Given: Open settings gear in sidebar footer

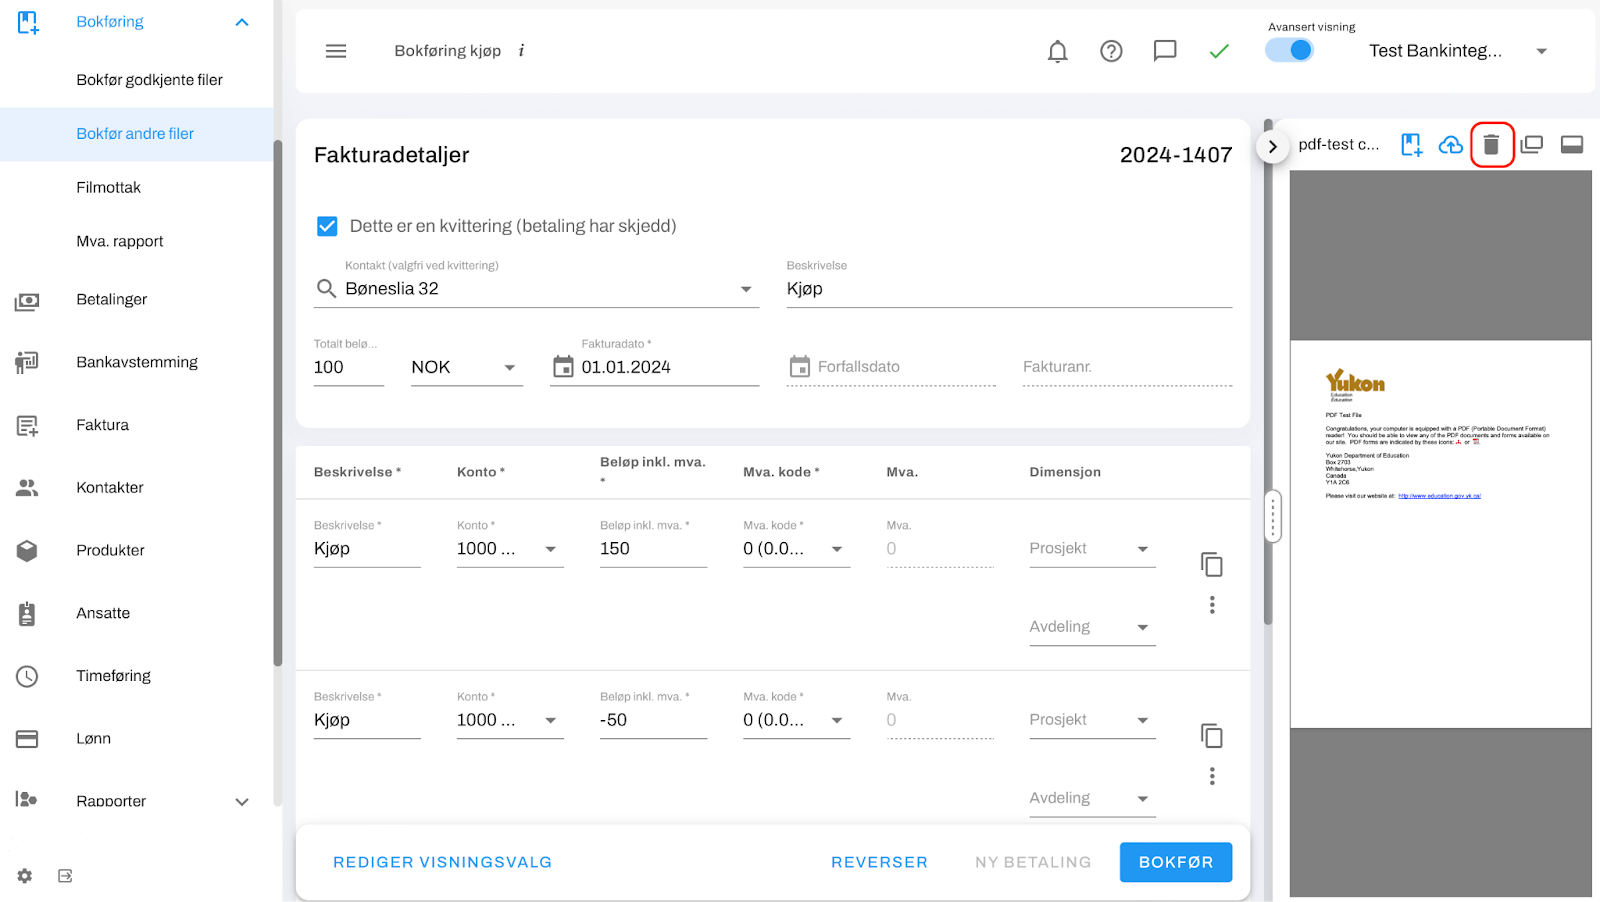Looking at the screenshot, I should [x=25, y=876].
